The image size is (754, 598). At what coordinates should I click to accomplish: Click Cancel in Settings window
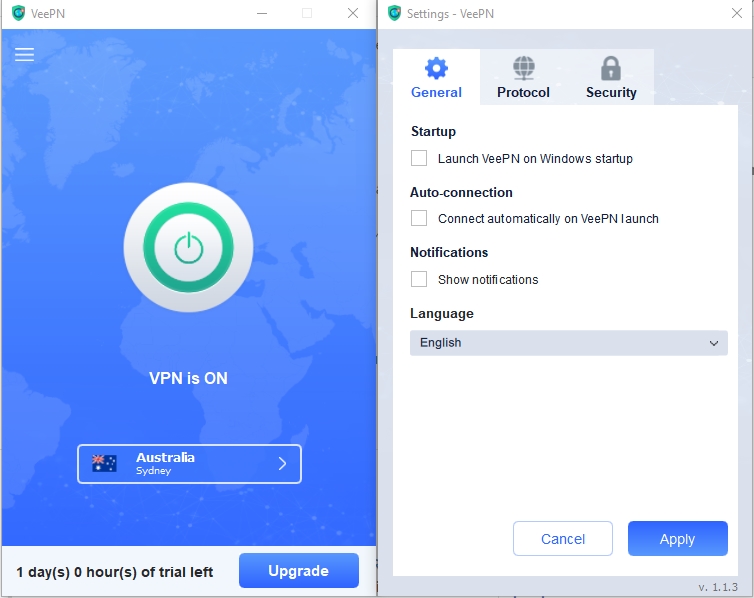click(x=563, y=538)
